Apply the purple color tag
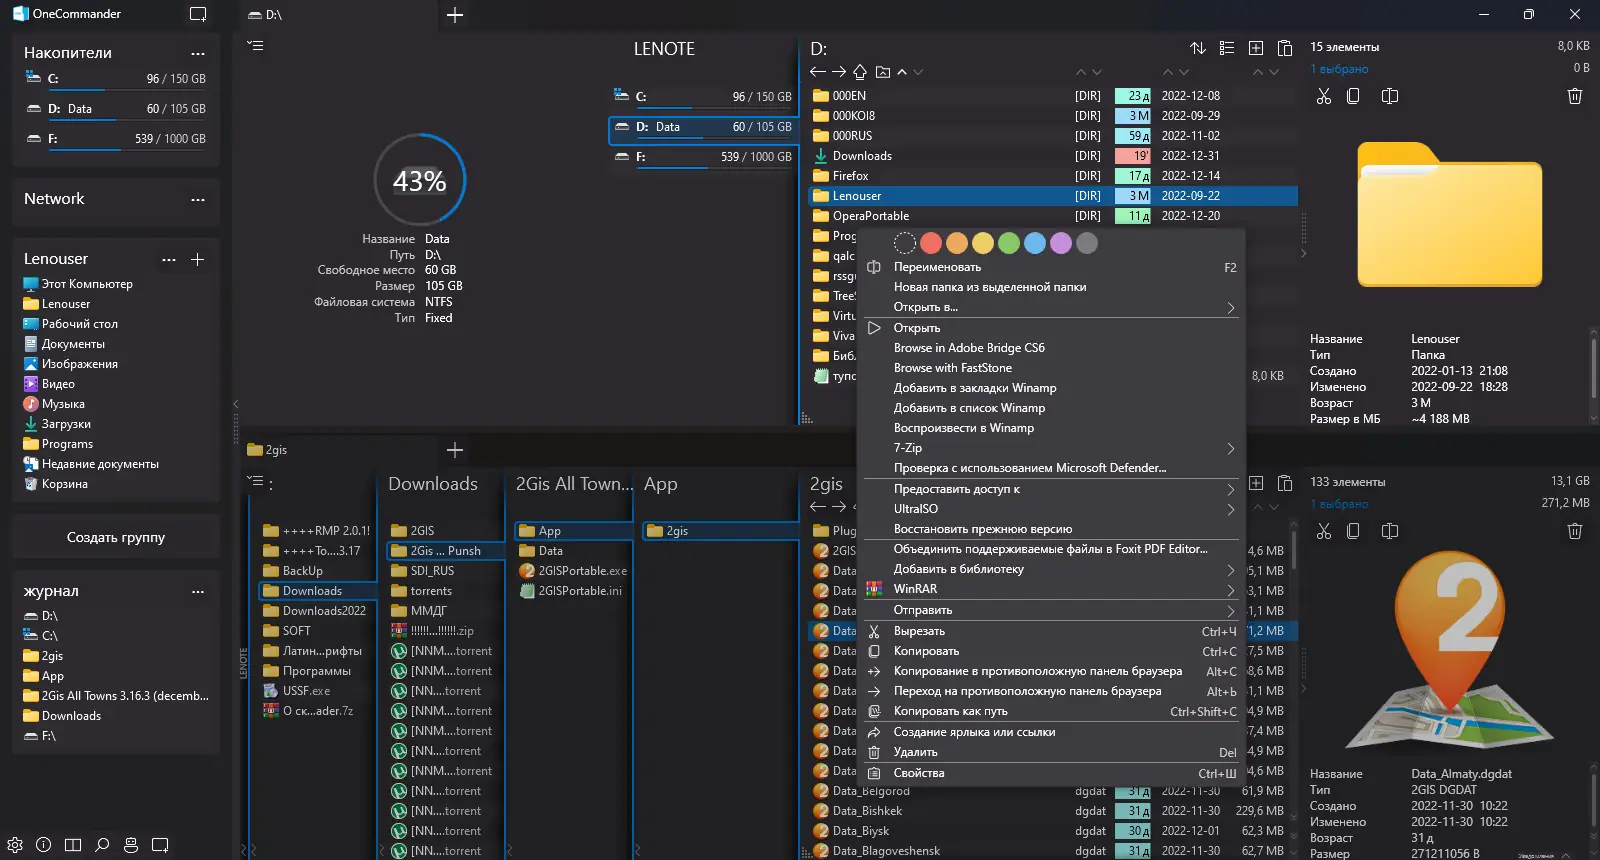The image size is (1600, 860). (1061, 243)
